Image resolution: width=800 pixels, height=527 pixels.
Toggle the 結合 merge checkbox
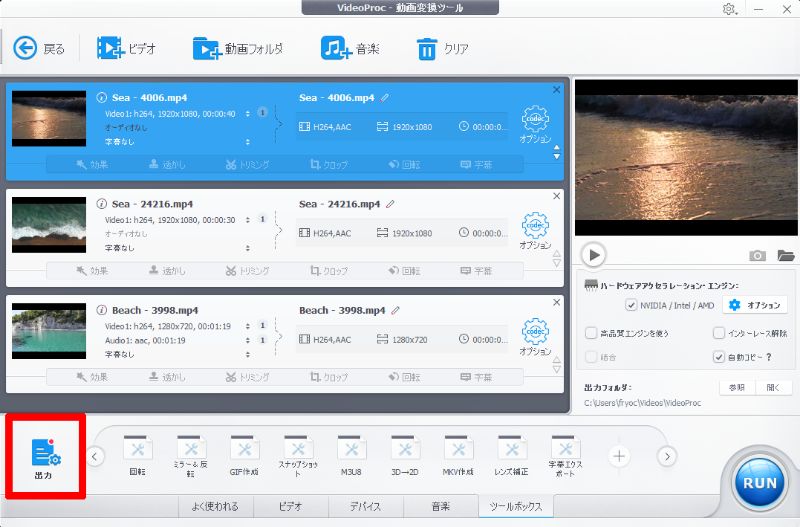pyautogui.click(x=591, y=357)
